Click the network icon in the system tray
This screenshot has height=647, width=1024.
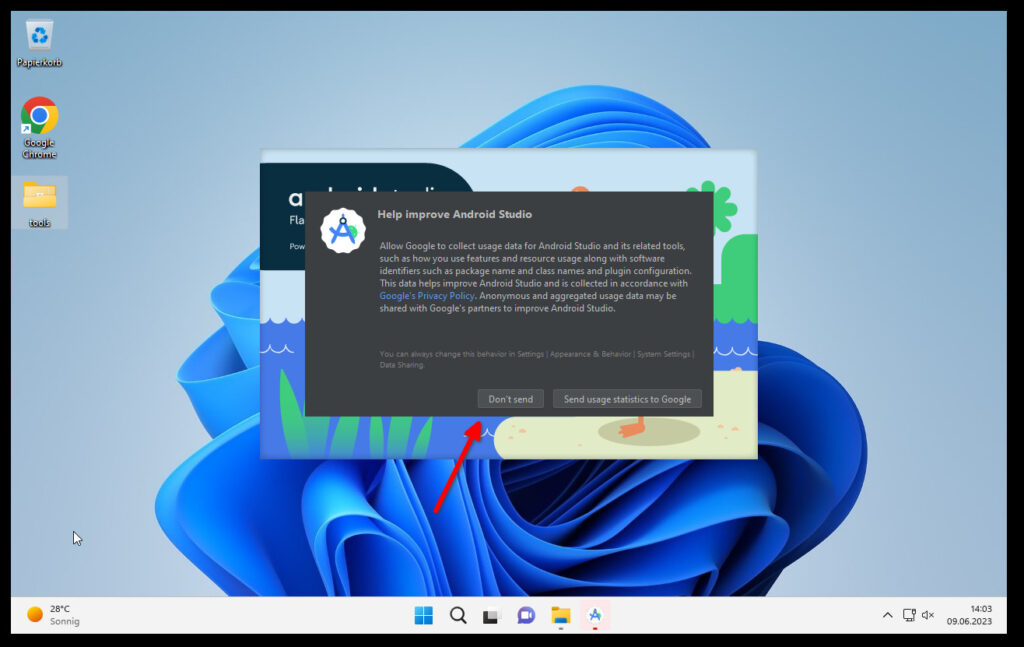click(x=909, y=615)
